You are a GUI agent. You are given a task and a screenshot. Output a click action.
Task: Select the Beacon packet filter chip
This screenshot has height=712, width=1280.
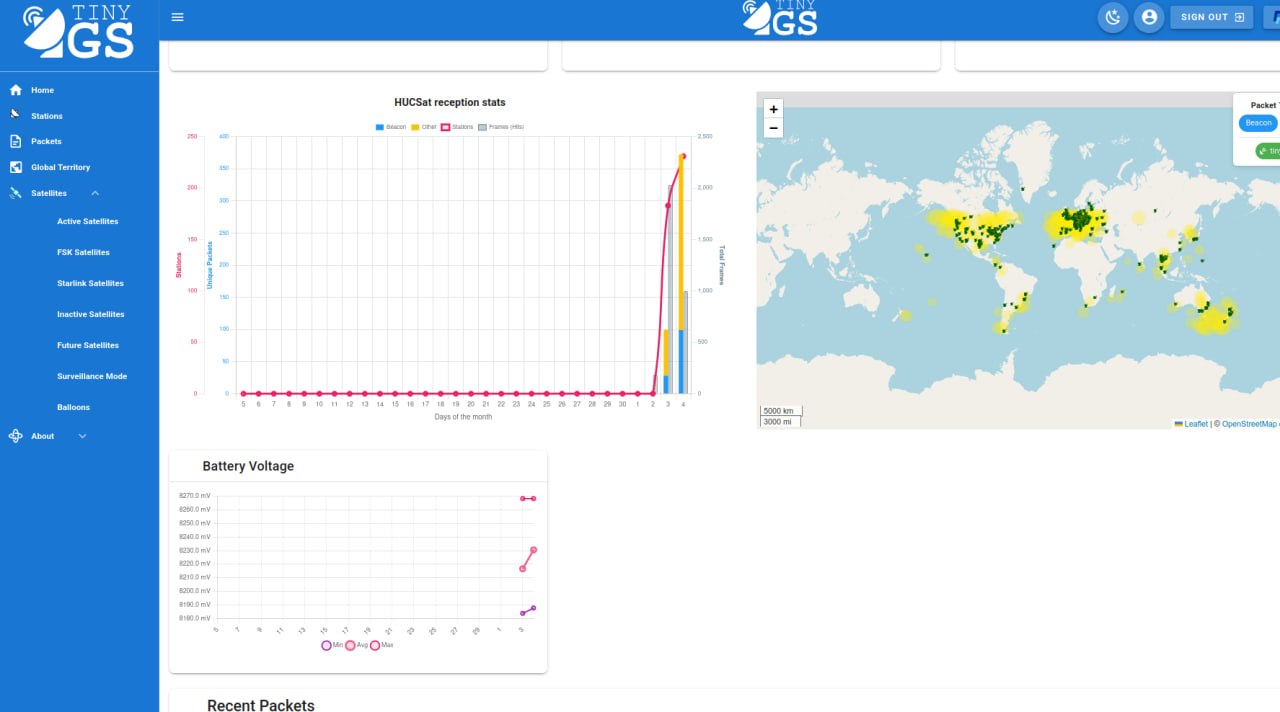click(1258, 123)
